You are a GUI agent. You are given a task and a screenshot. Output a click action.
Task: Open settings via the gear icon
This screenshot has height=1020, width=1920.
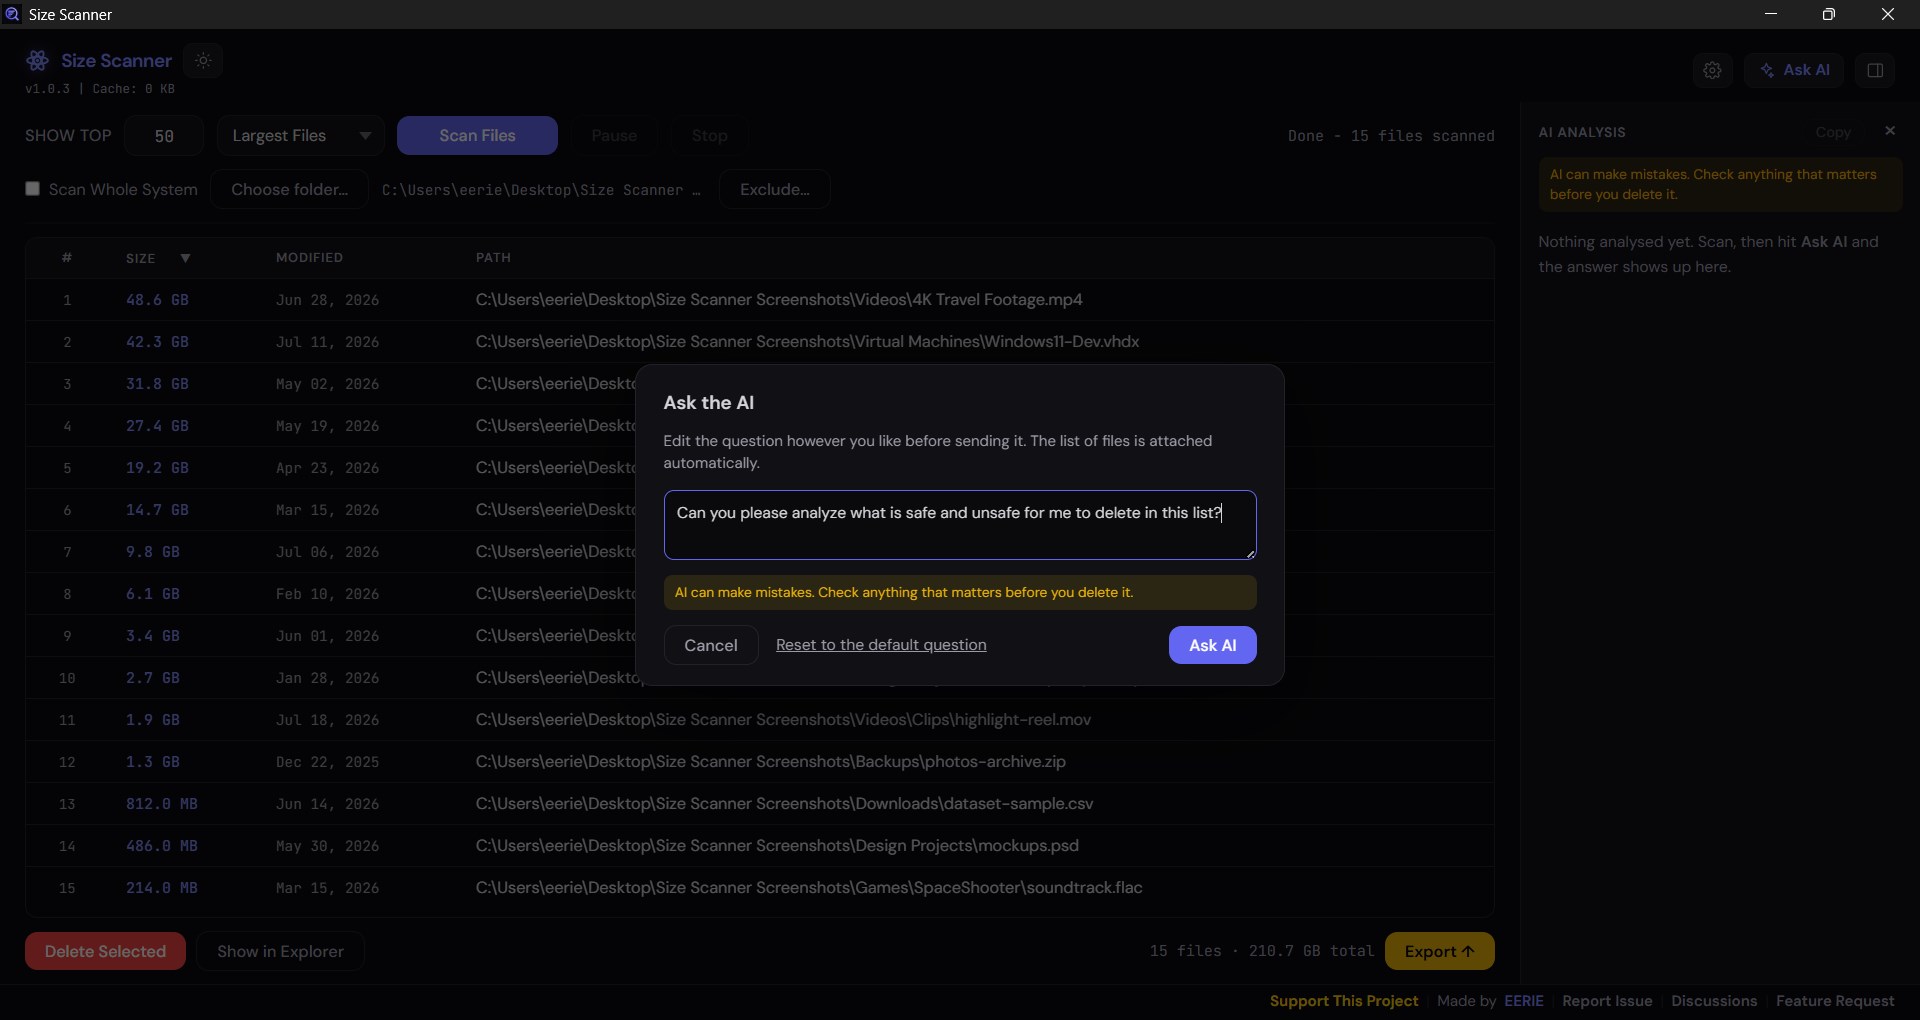click(x=1713, y=70)
